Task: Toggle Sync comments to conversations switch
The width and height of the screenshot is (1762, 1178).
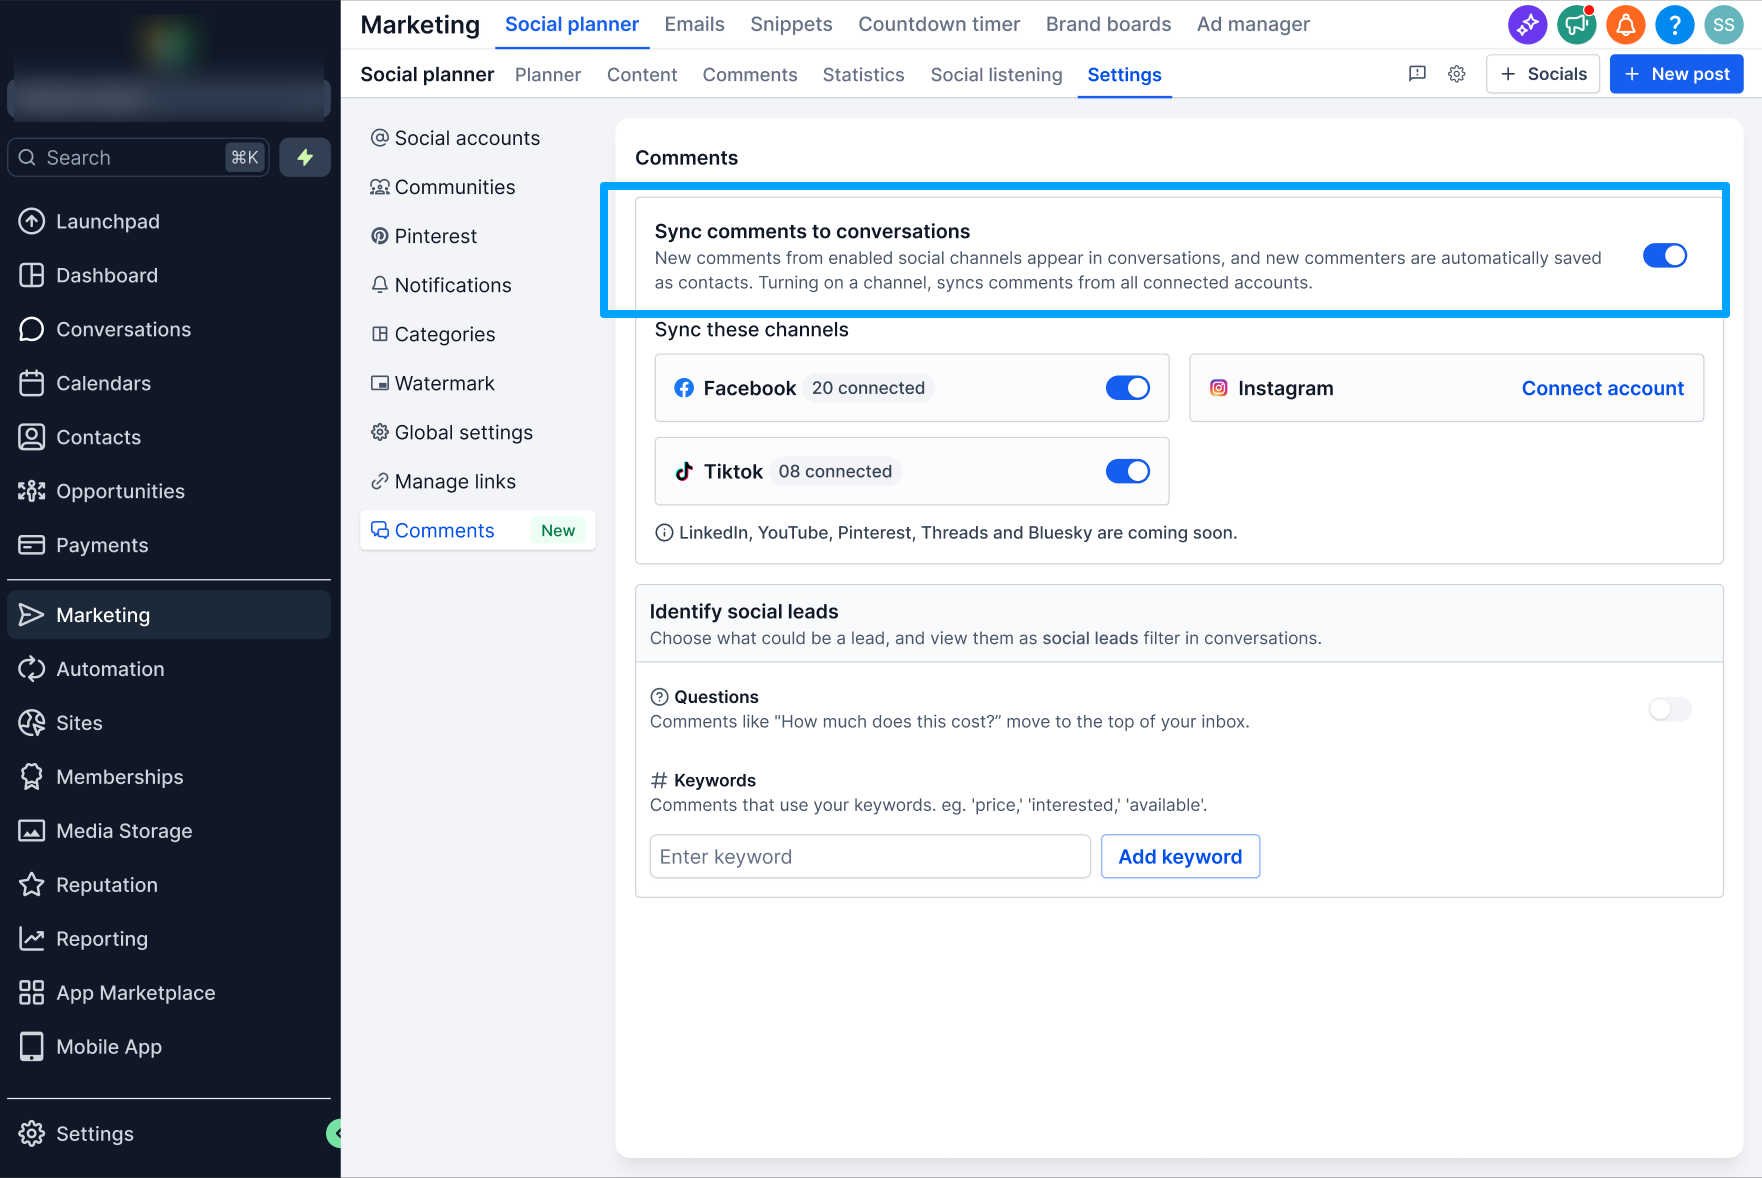Action: (x=1665, y=256)
